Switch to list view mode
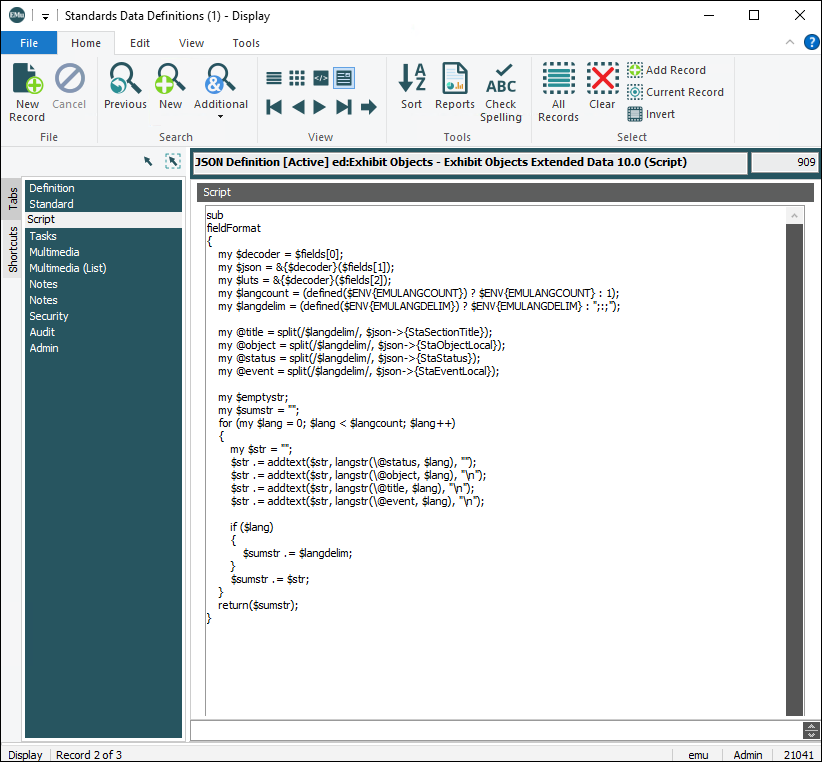Image resolution: width=822 pixels, height=762 pixels. tap(274, 78)
